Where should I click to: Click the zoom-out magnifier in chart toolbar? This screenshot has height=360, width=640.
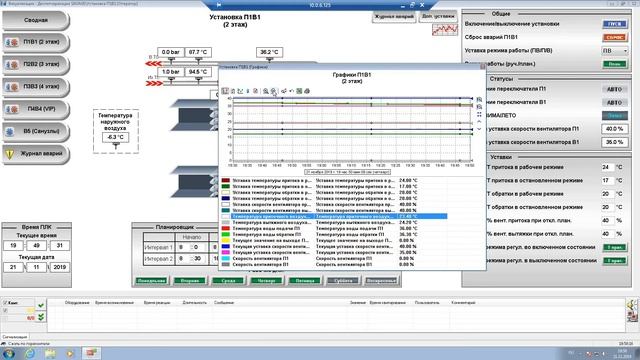[273, 91]
